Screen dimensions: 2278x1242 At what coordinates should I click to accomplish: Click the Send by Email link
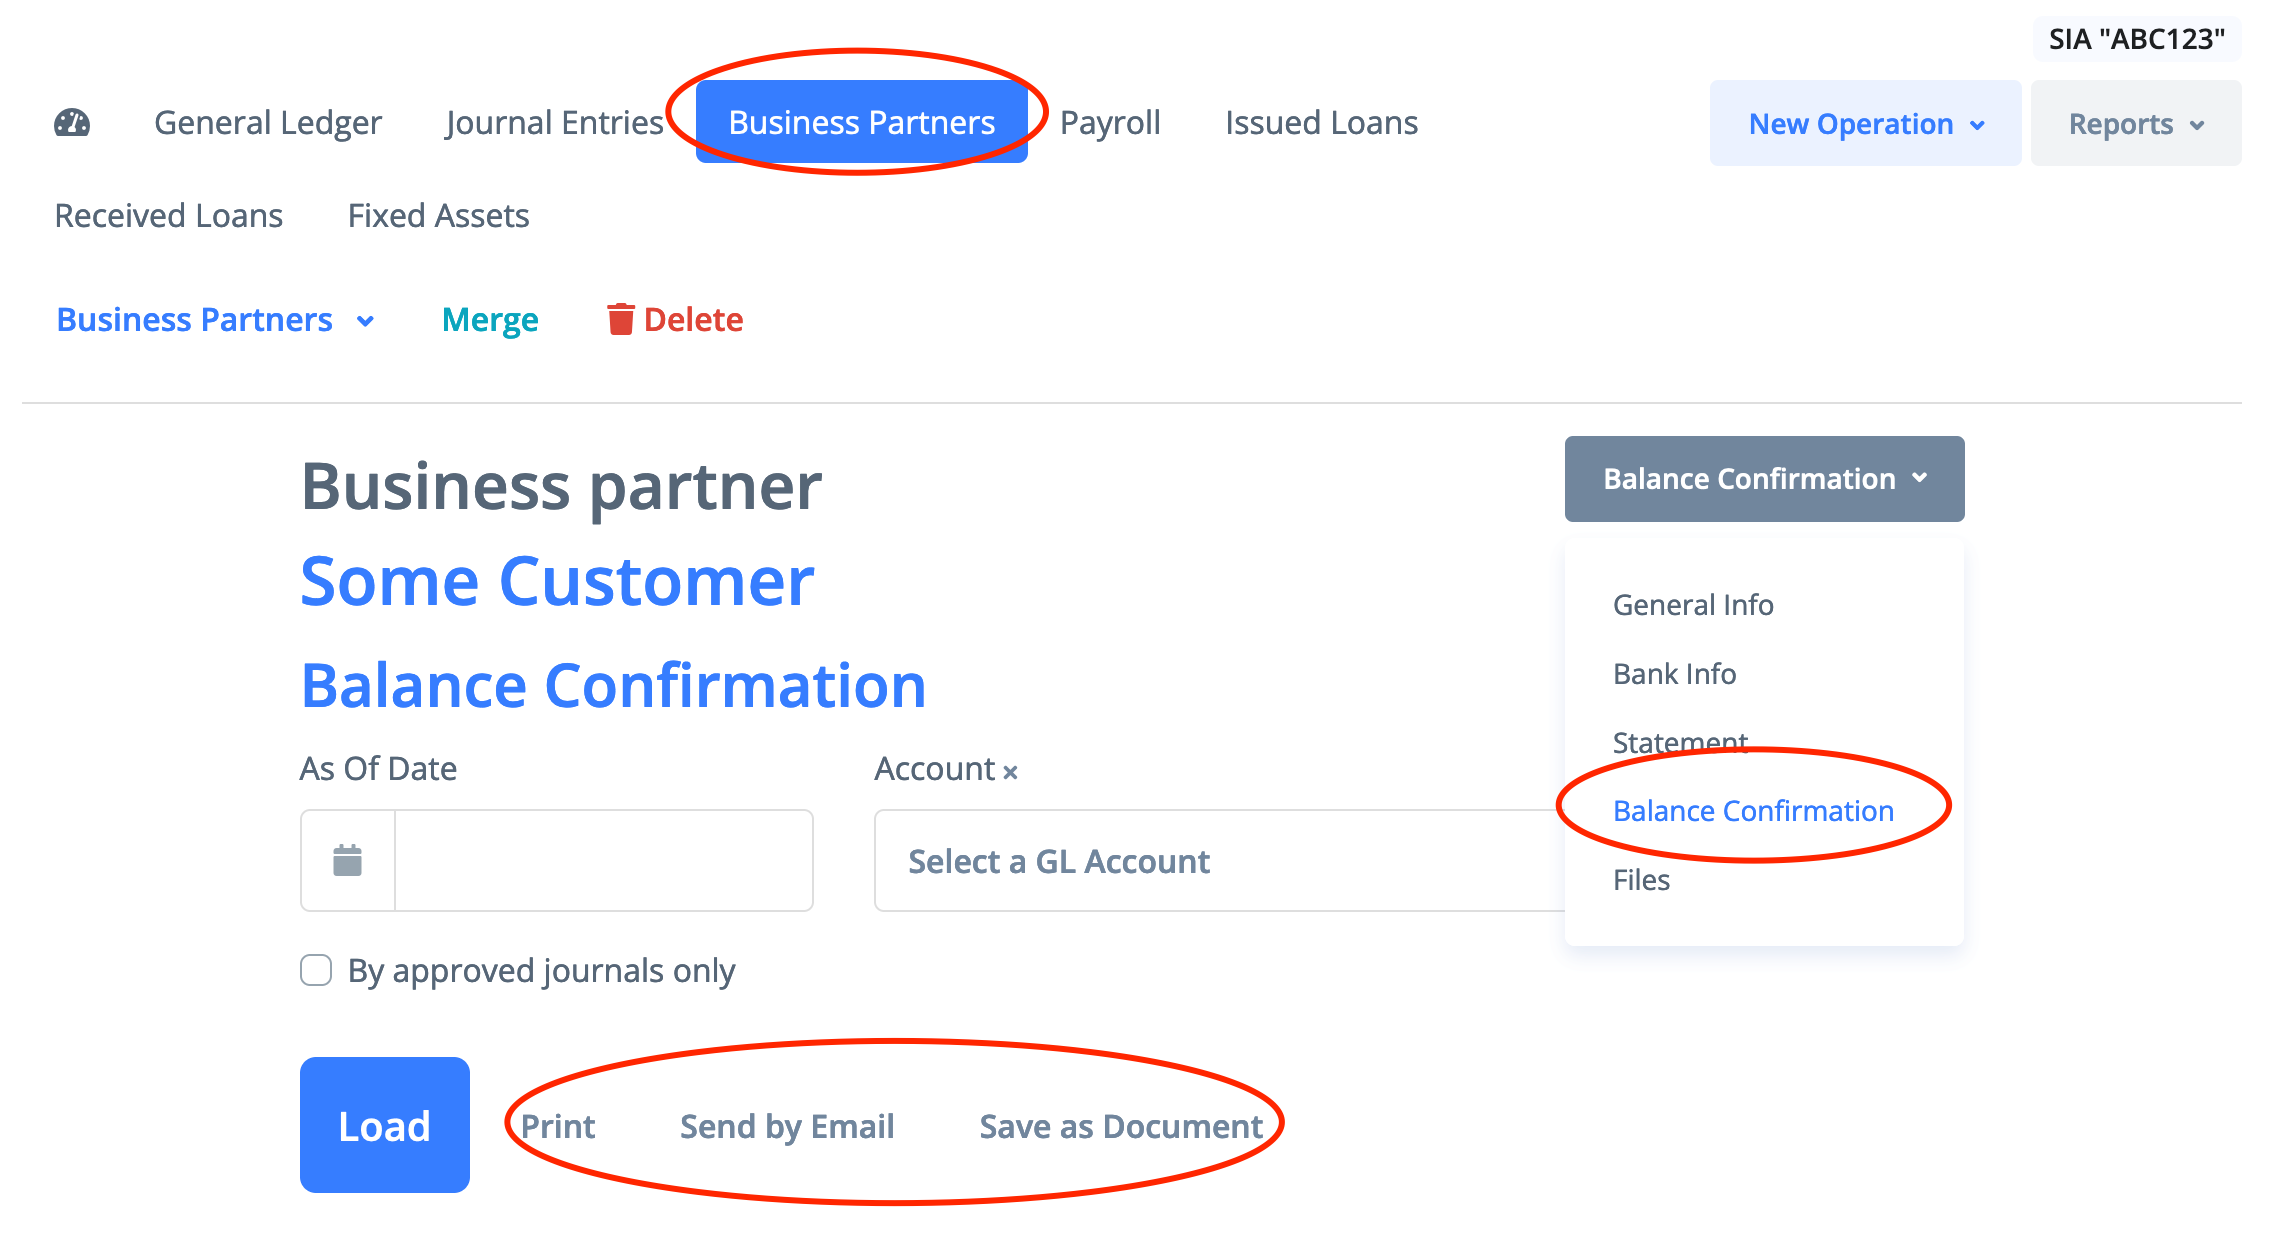pos(787,1127)
